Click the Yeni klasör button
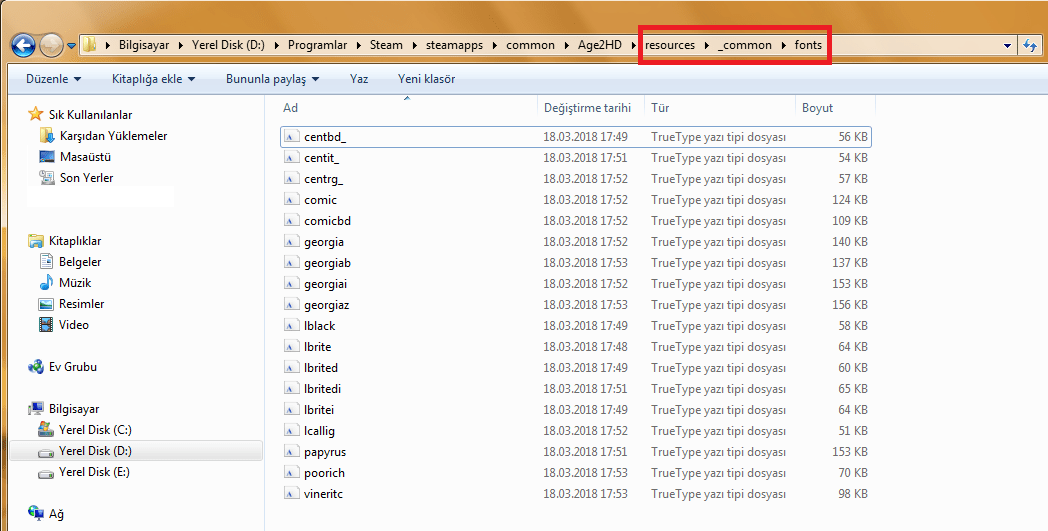1048x531 pixels. coord(426,79)
